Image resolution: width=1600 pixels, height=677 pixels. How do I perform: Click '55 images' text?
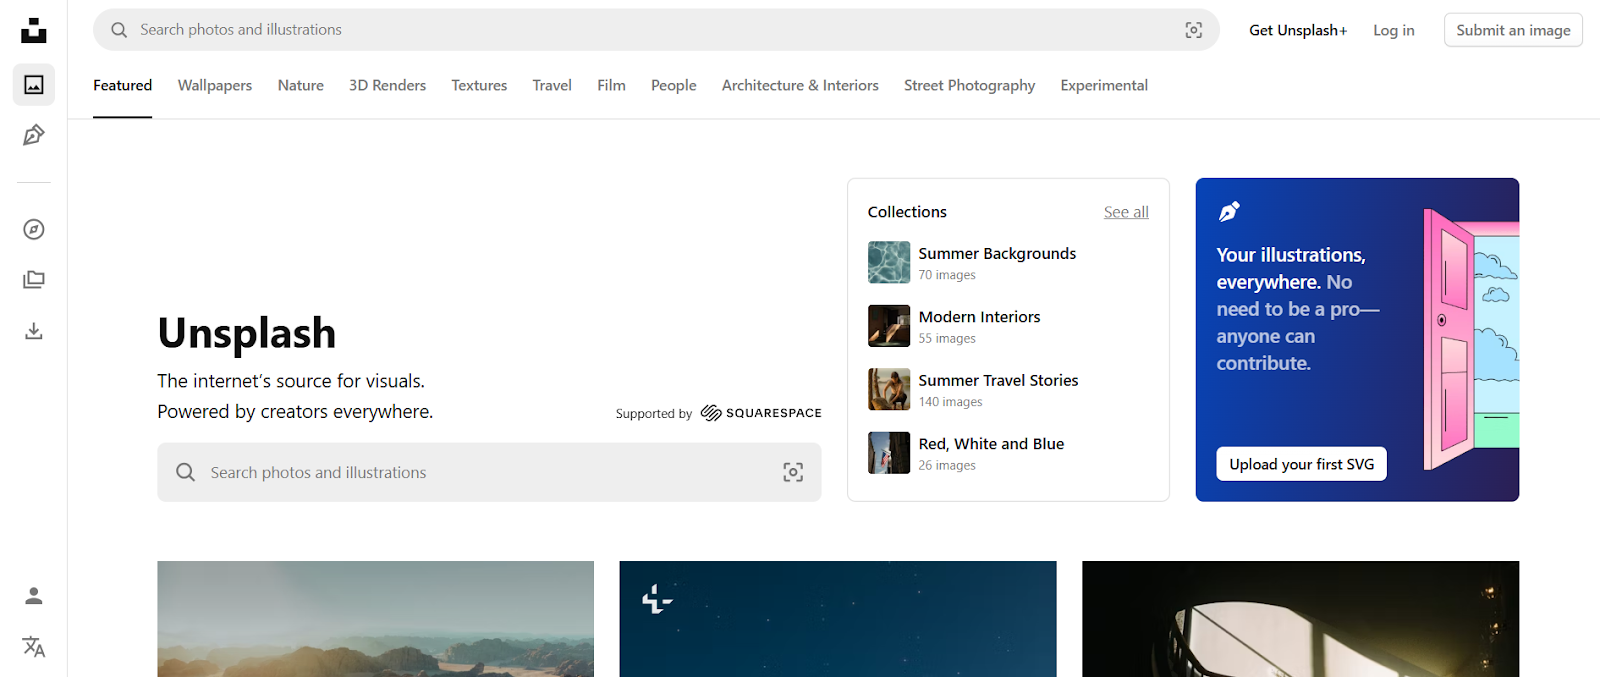pyautogui.click(x=947, y=339)
